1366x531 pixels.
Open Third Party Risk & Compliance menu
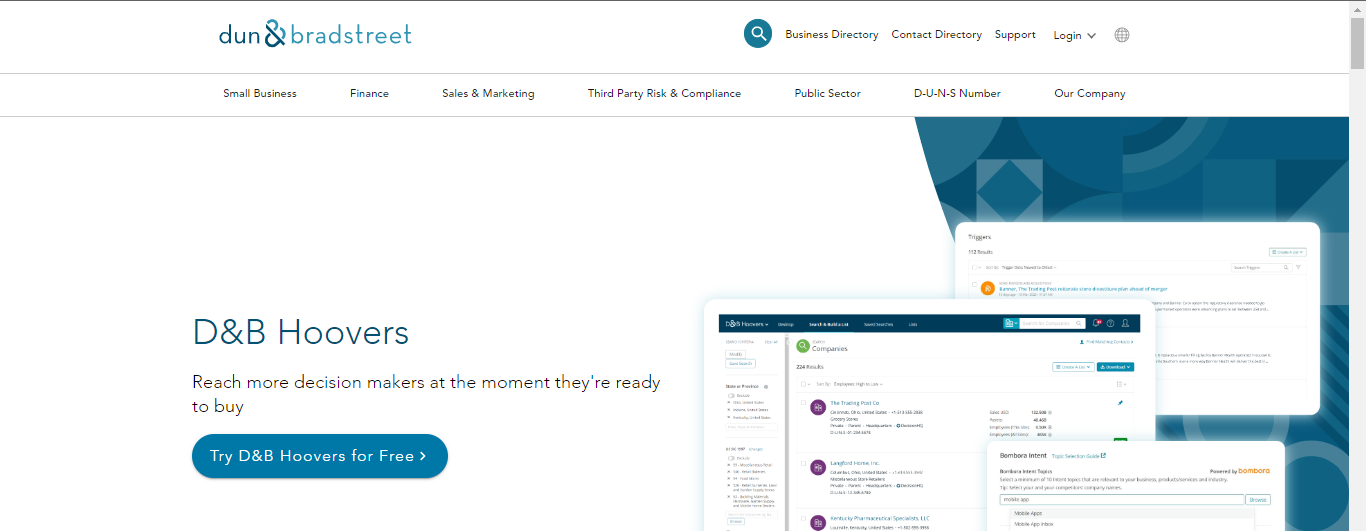(664, 94)
